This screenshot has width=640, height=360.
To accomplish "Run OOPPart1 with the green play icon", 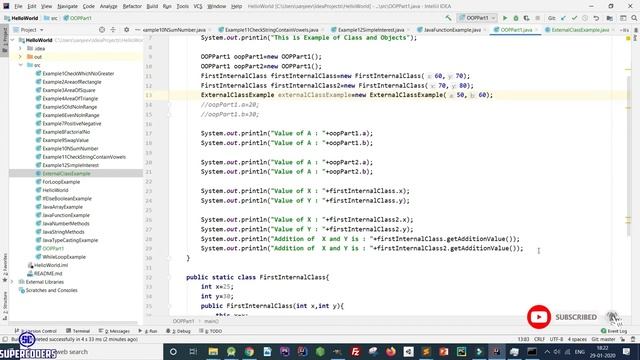I will coord(505,18).
